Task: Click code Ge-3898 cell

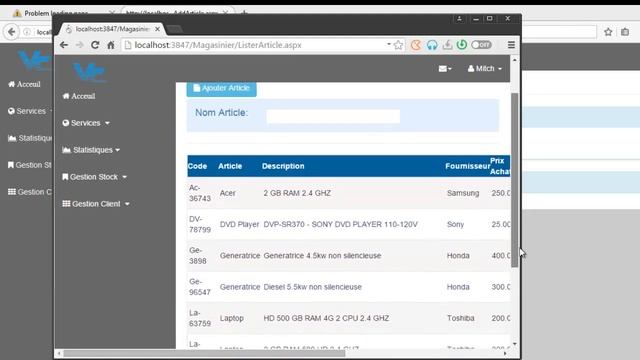Action: 198,256
